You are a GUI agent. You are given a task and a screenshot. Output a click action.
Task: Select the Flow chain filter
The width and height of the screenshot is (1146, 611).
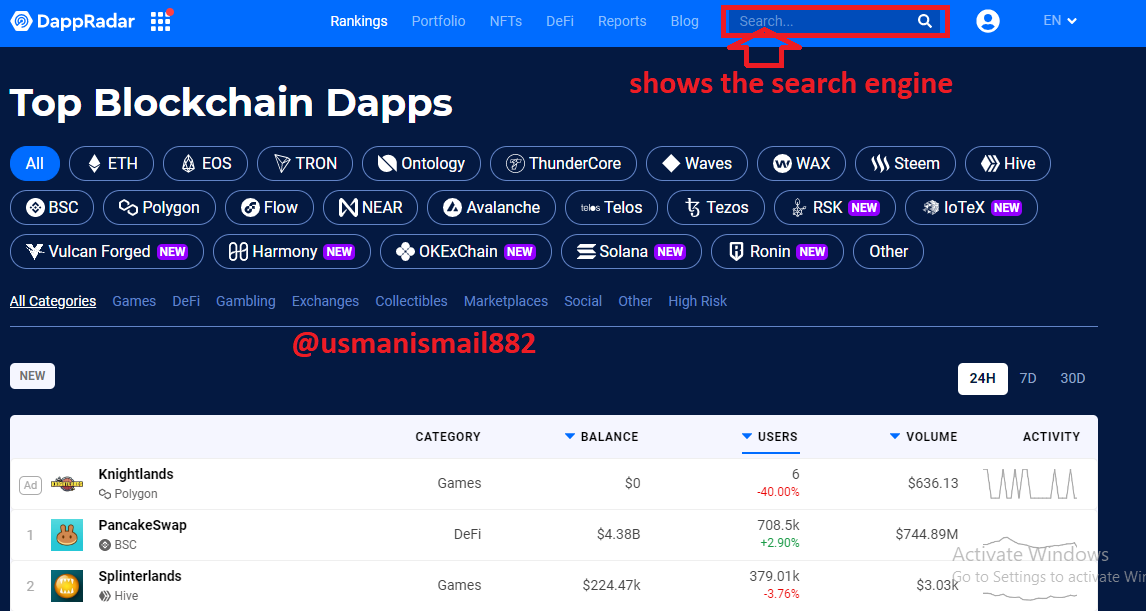269,208
